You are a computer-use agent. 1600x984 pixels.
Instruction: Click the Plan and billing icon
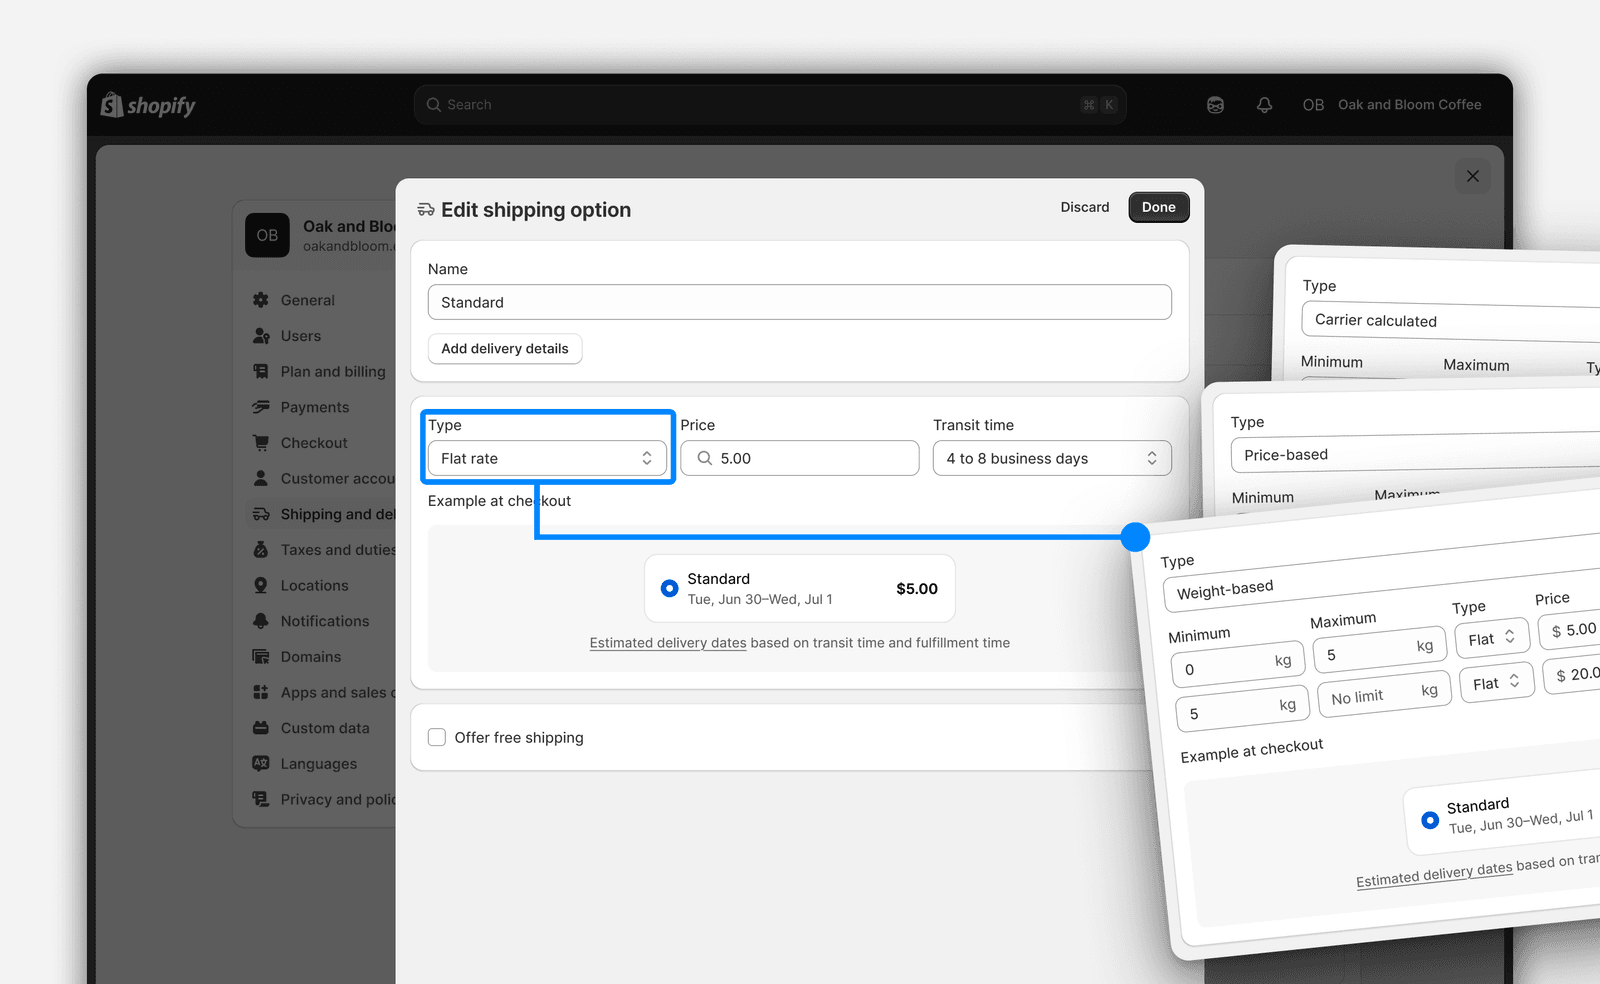tap(261, 371)
